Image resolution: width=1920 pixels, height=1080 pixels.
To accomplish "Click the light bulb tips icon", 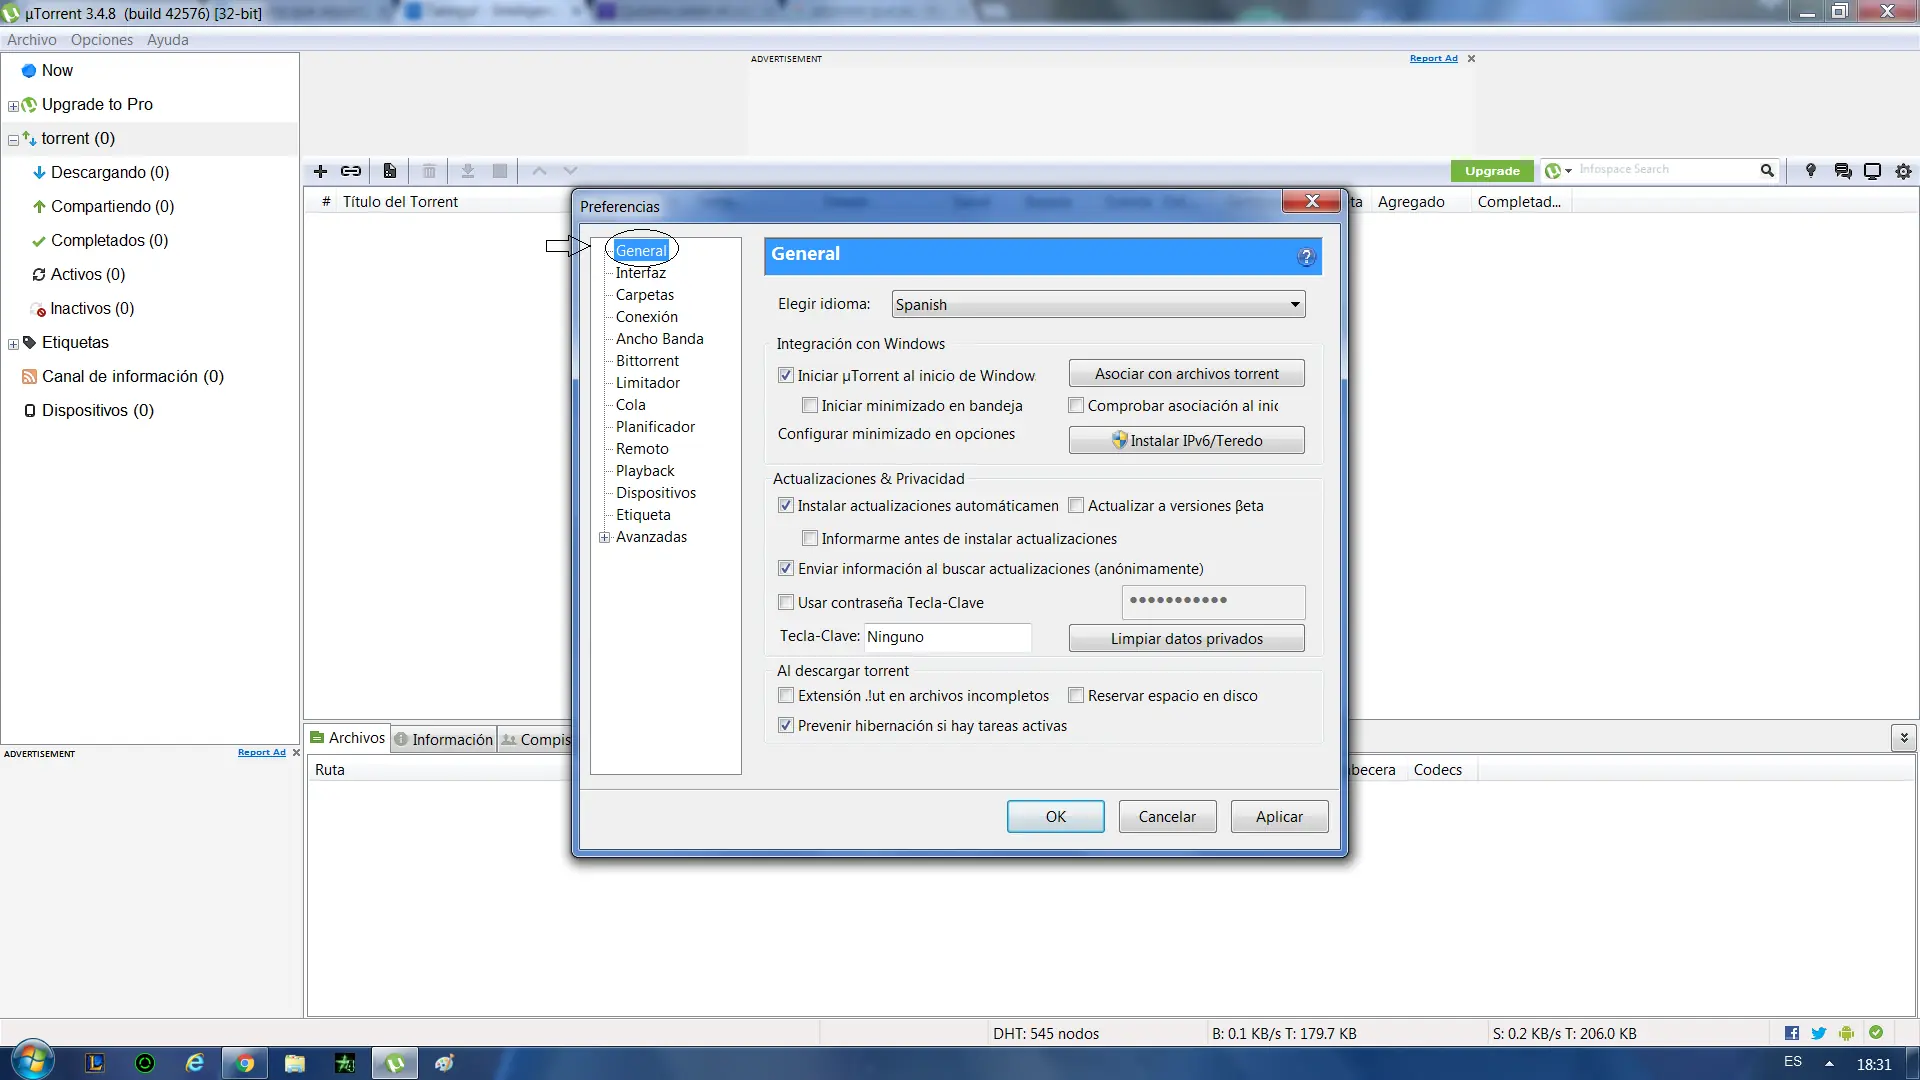I will 1810,171.
